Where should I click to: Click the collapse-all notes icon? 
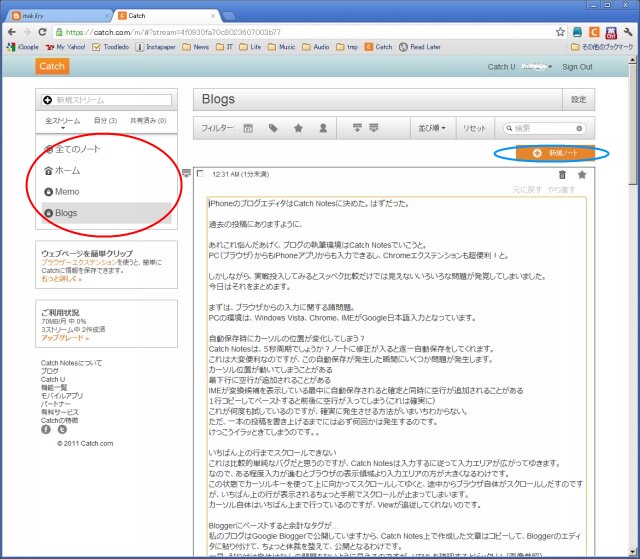pos(357,128)
